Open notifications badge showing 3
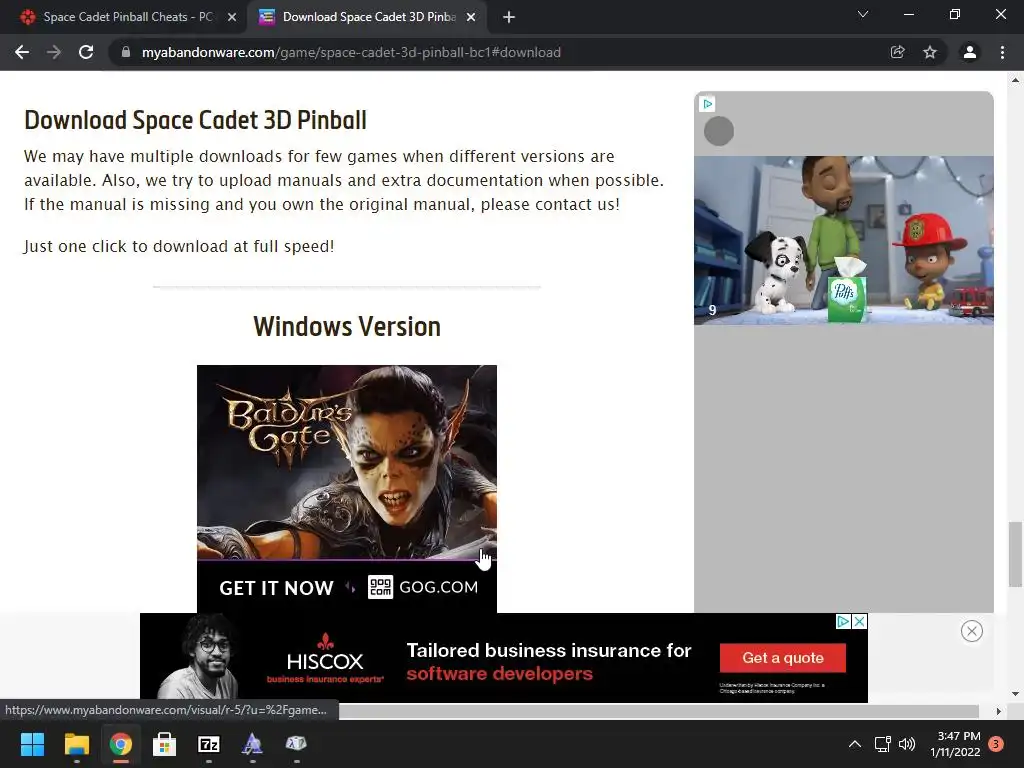Image resolution: width=1024 pixels, height=768 pixels. click(997, 744)
